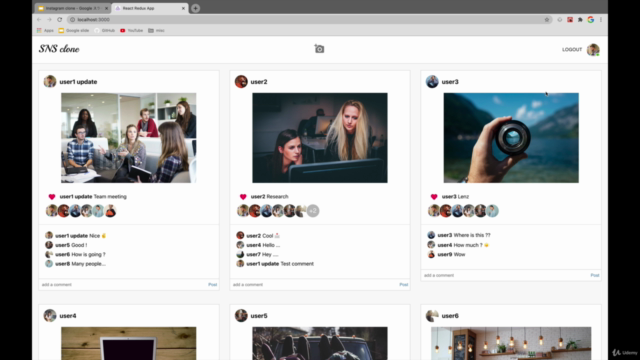Click user9 avatar on 'Wow' comment
640x360 pixels.
[x=431, y=254]
